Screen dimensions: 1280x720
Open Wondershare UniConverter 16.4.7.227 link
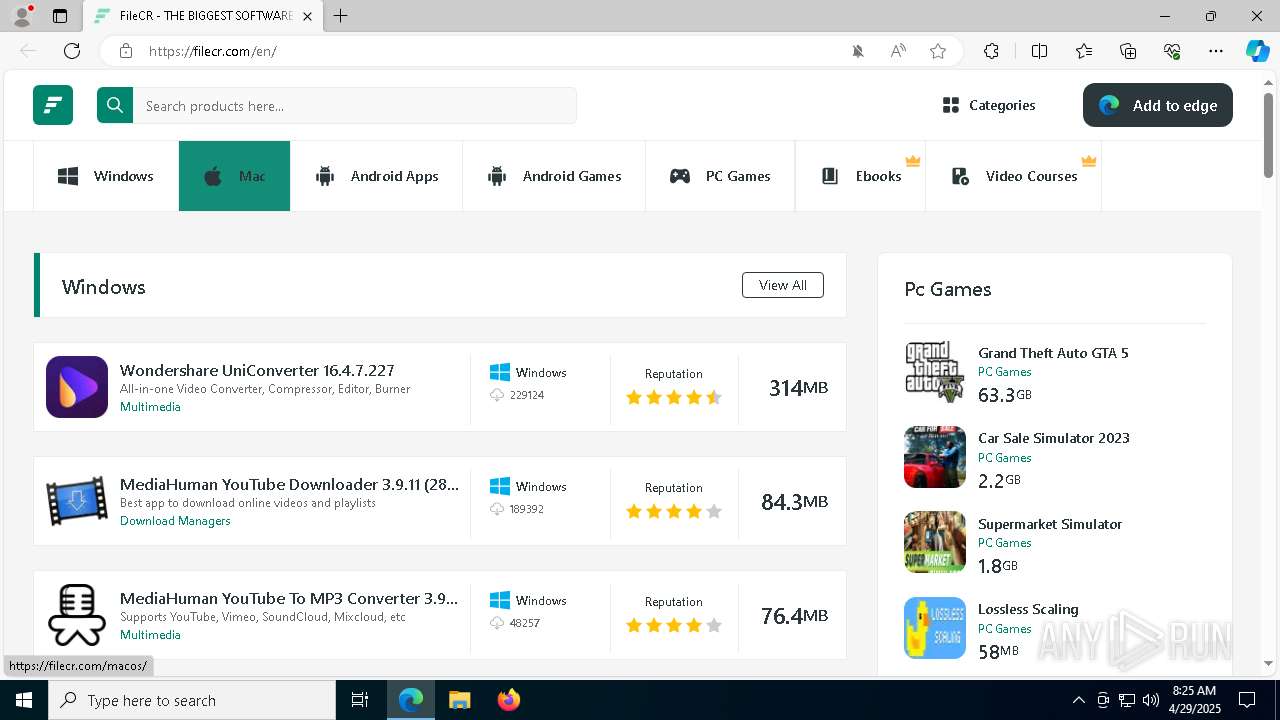257,370
